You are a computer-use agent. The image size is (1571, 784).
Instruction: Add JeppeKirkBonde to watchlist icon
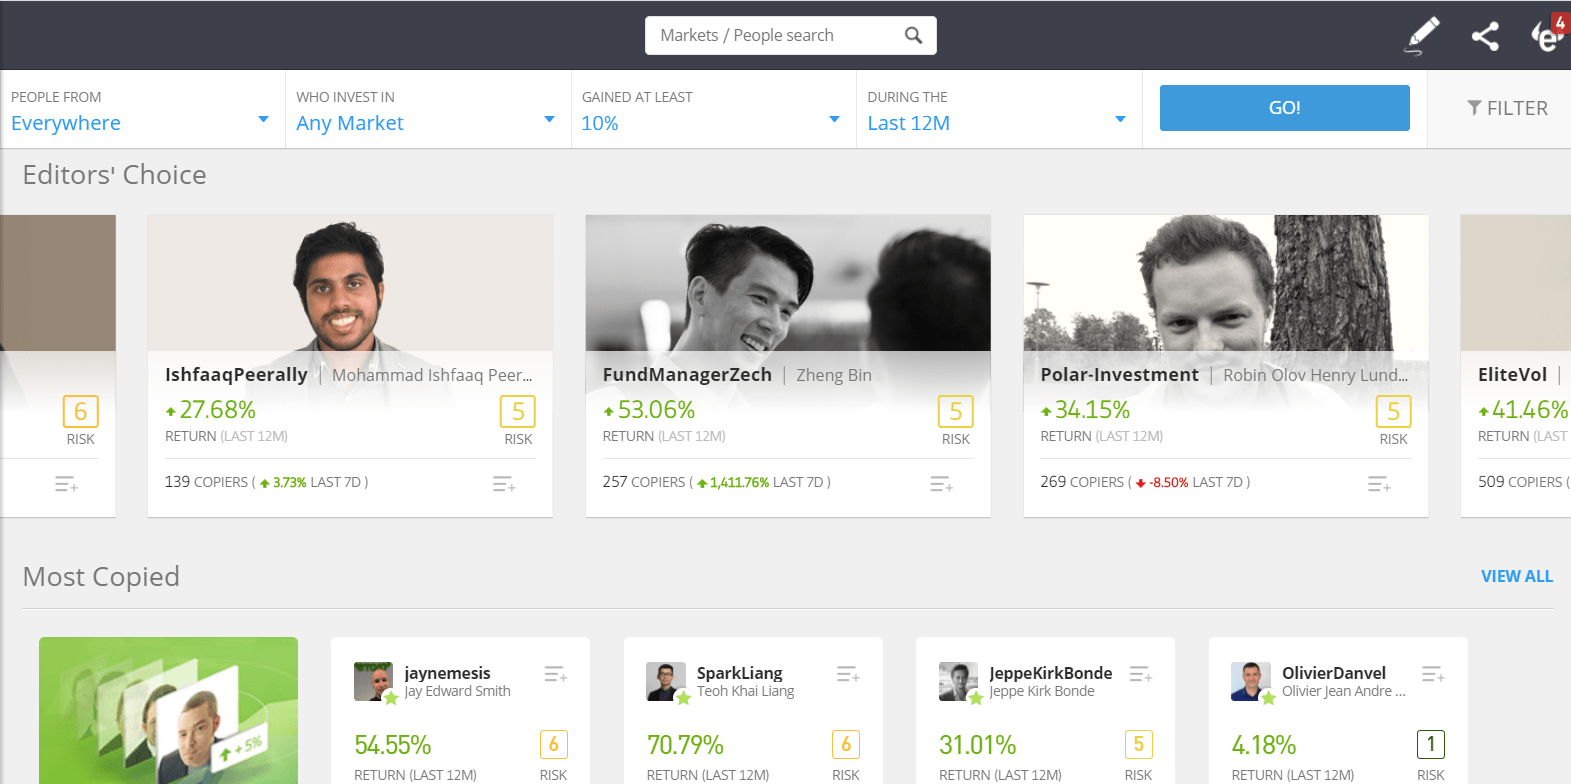(1141, 674)
